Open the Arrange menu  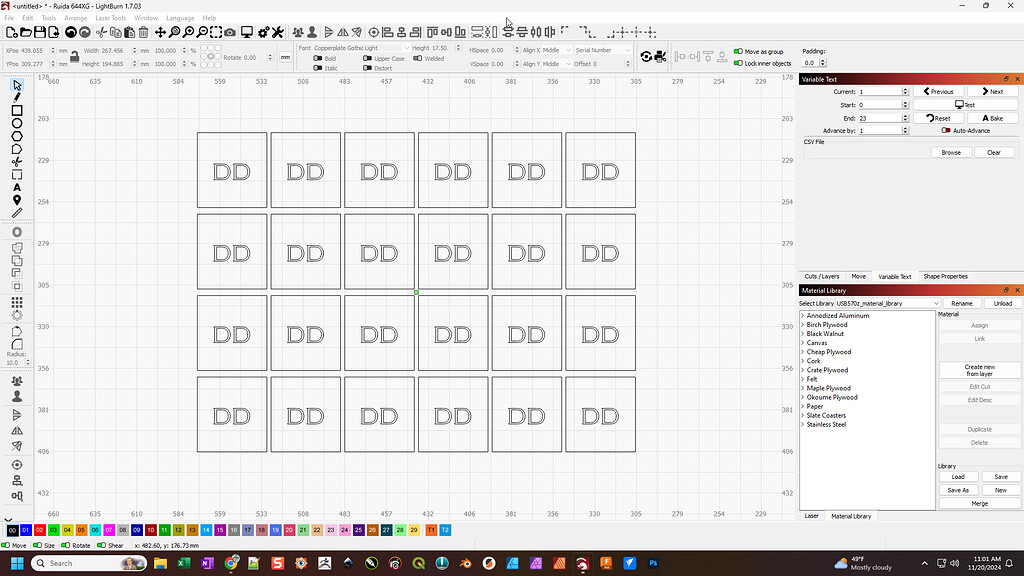(x=75, y=17)
